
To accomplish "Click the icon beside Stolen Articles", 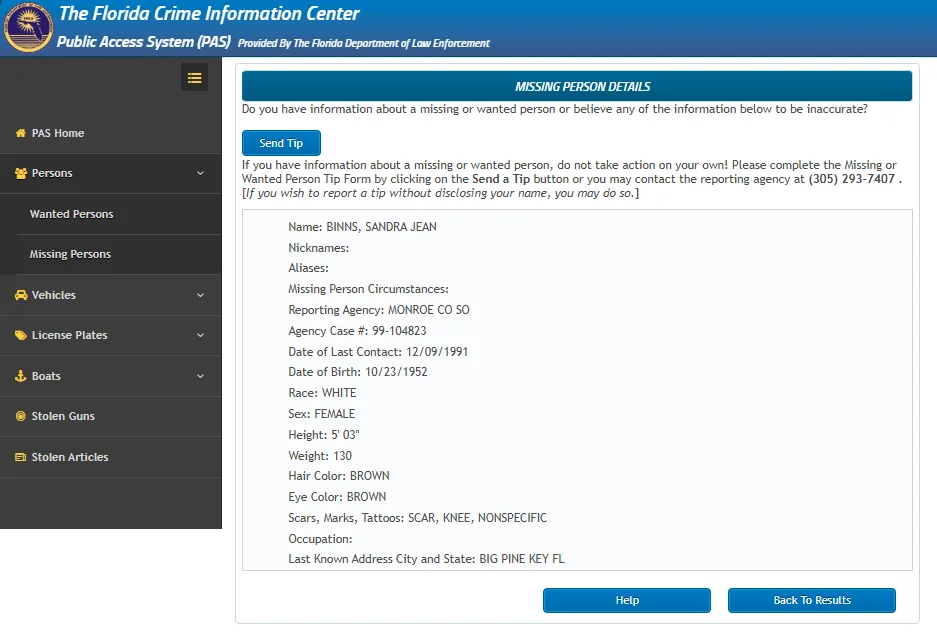I will pyautogui.click(x=21, y=457).
